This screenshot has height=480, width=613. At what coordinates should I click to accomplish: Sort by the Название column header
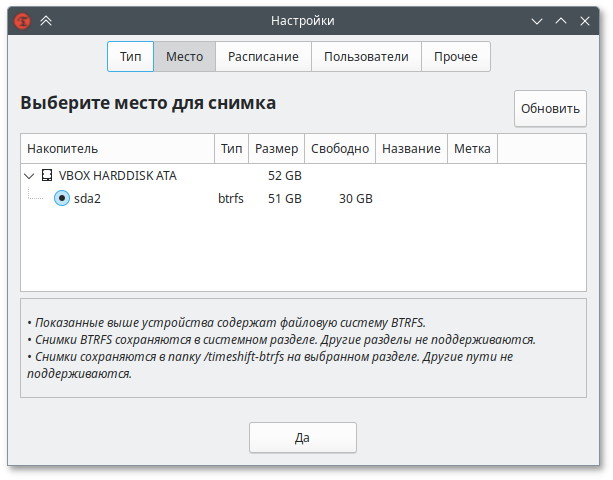(x=411, y=149)
